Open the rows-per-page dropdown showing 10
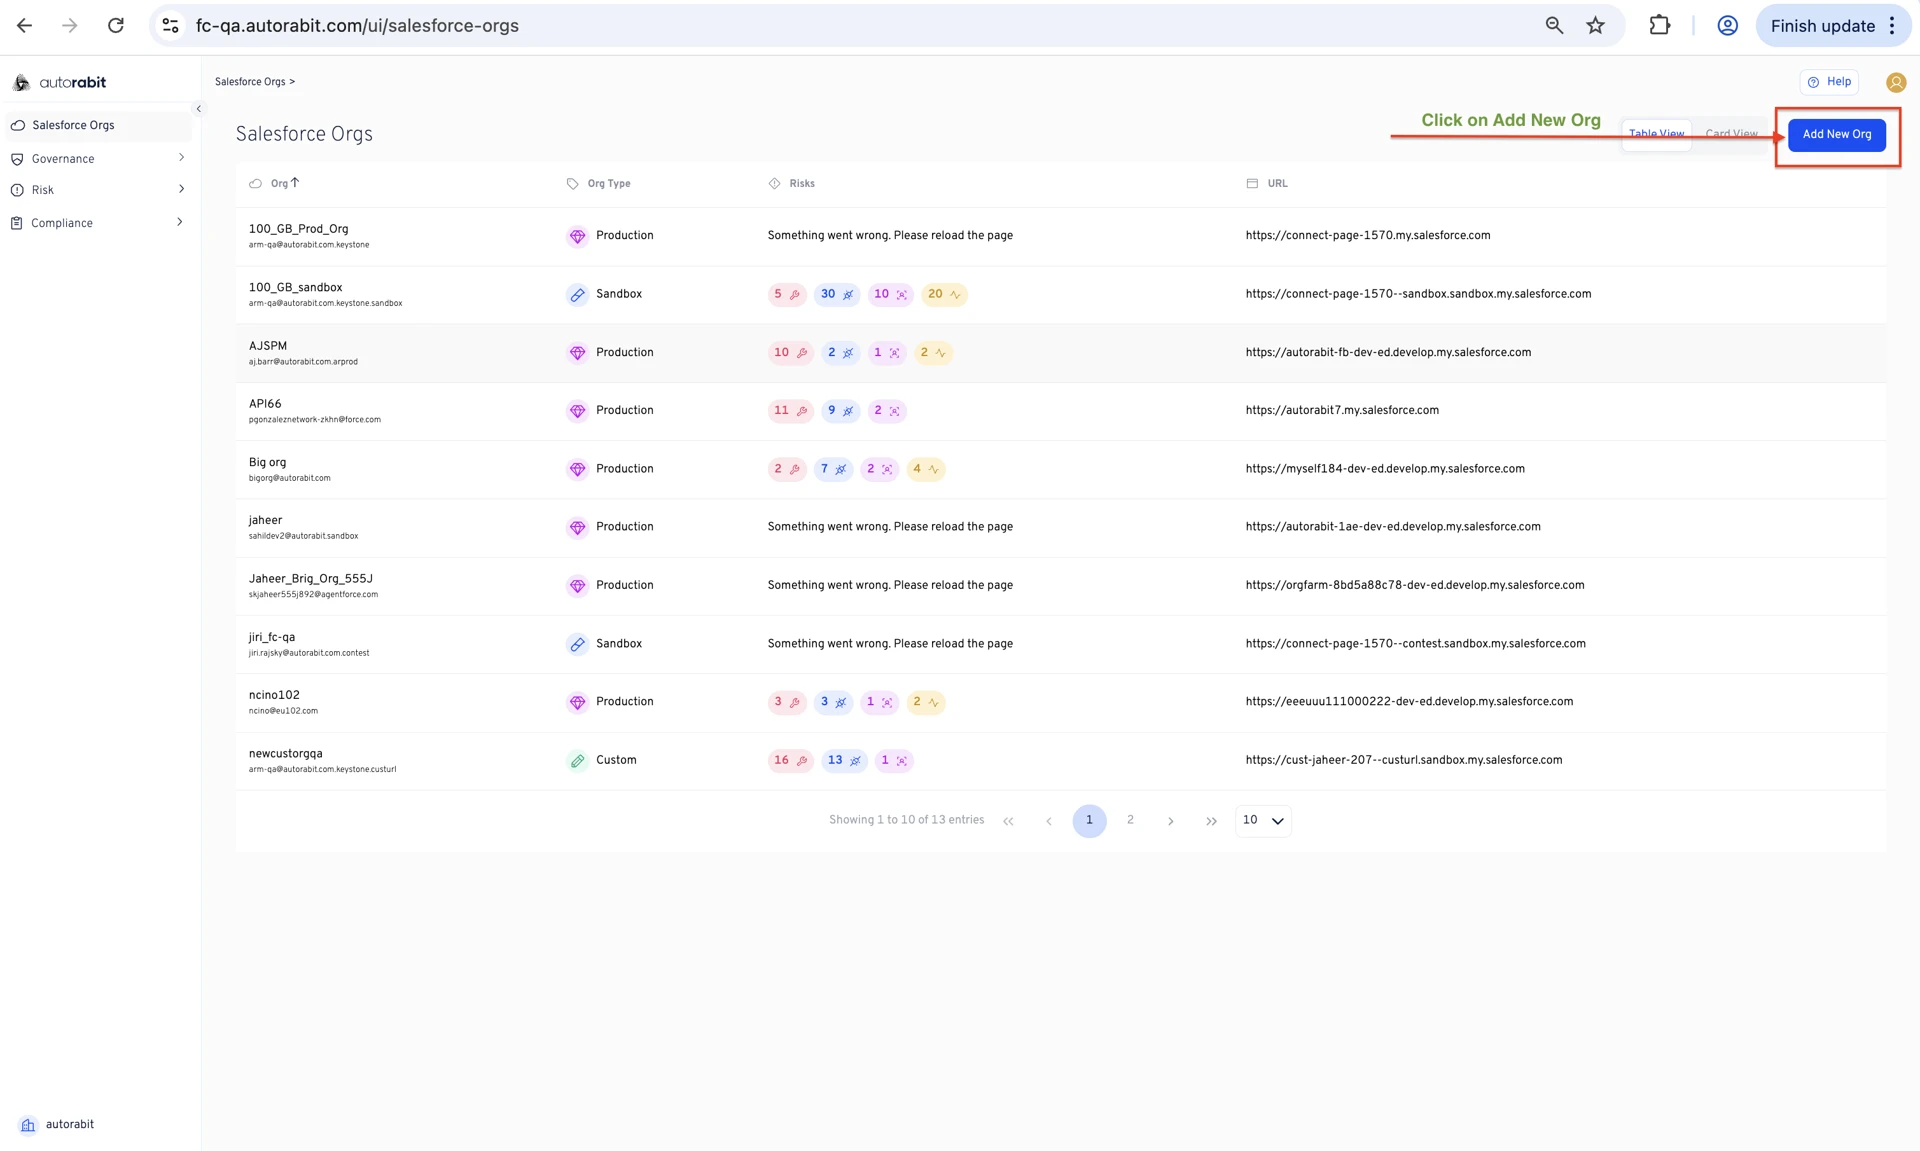This screenshot has height=1151, width=1920. tap(1263, 821)
